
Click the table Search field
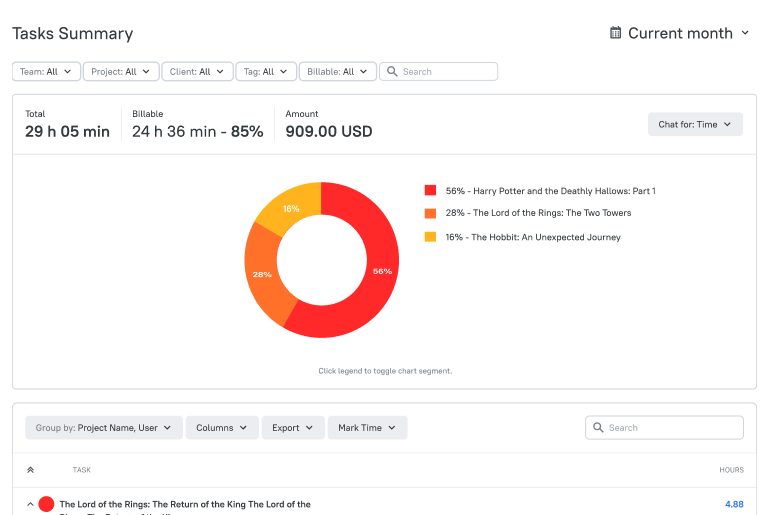point(664,427)
